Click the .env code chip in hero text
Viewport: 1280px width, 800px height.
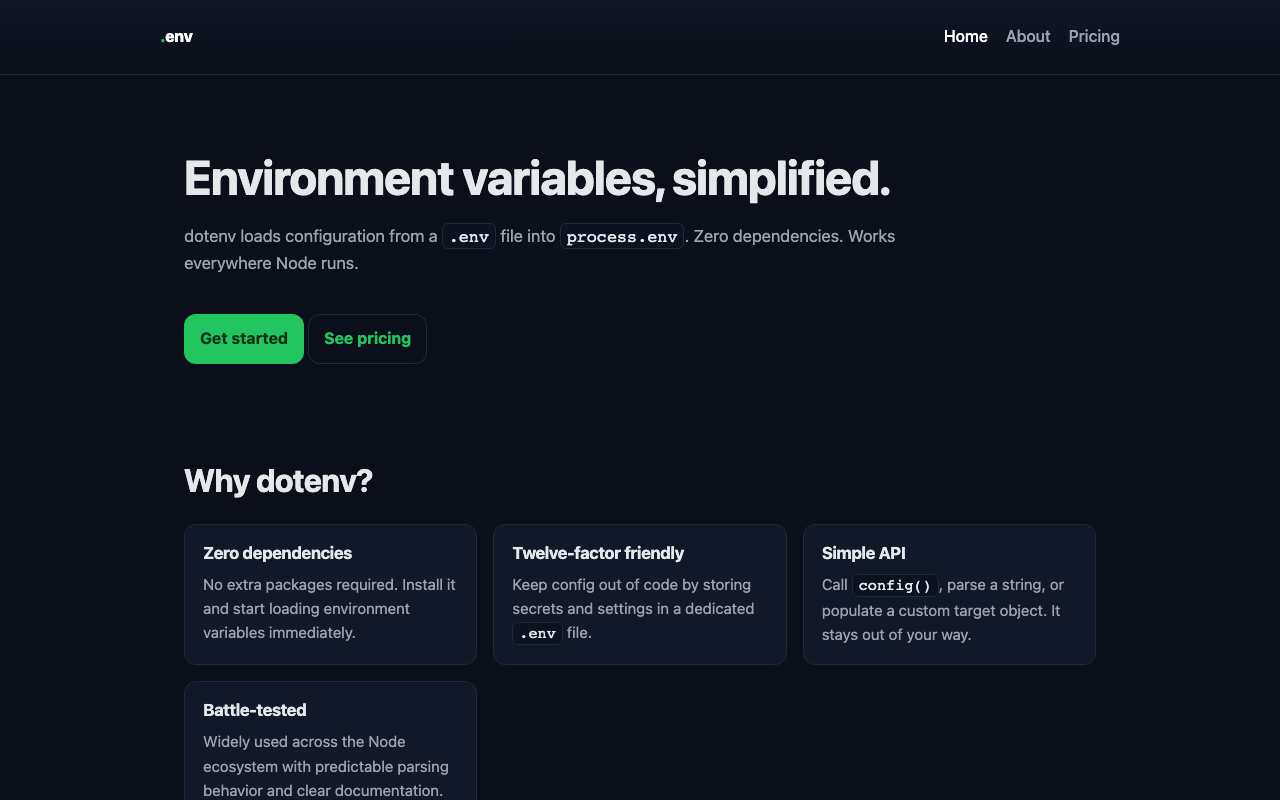[469, 237]
